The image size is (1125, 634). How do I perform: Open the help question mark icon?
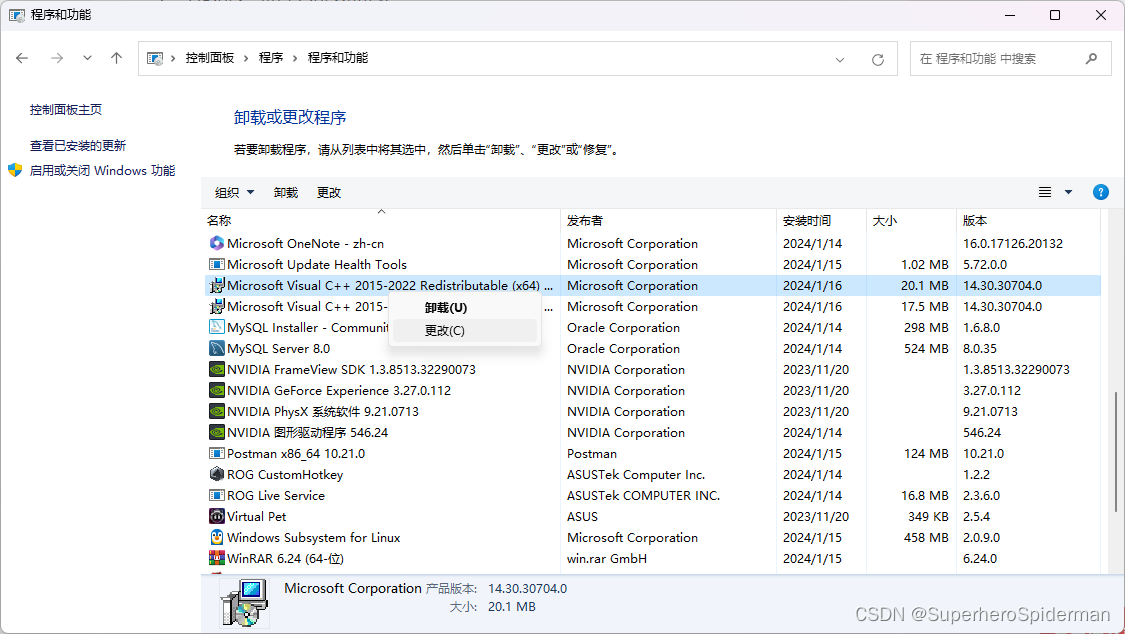[1101, 192]
